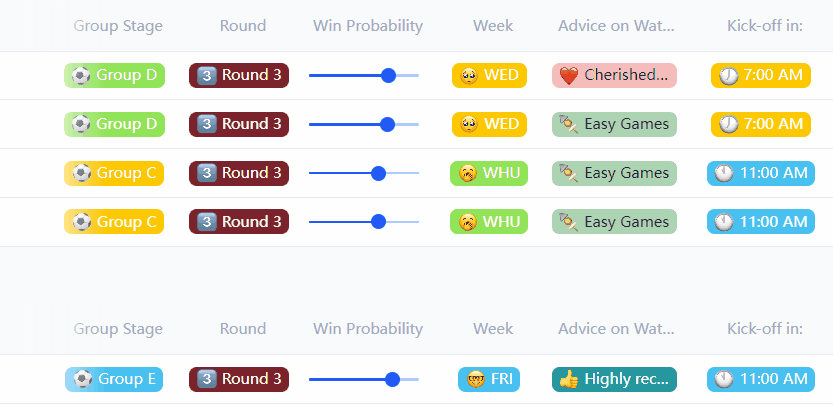
Task: Select the upper Week column header
Action: (x=493, y=26)
